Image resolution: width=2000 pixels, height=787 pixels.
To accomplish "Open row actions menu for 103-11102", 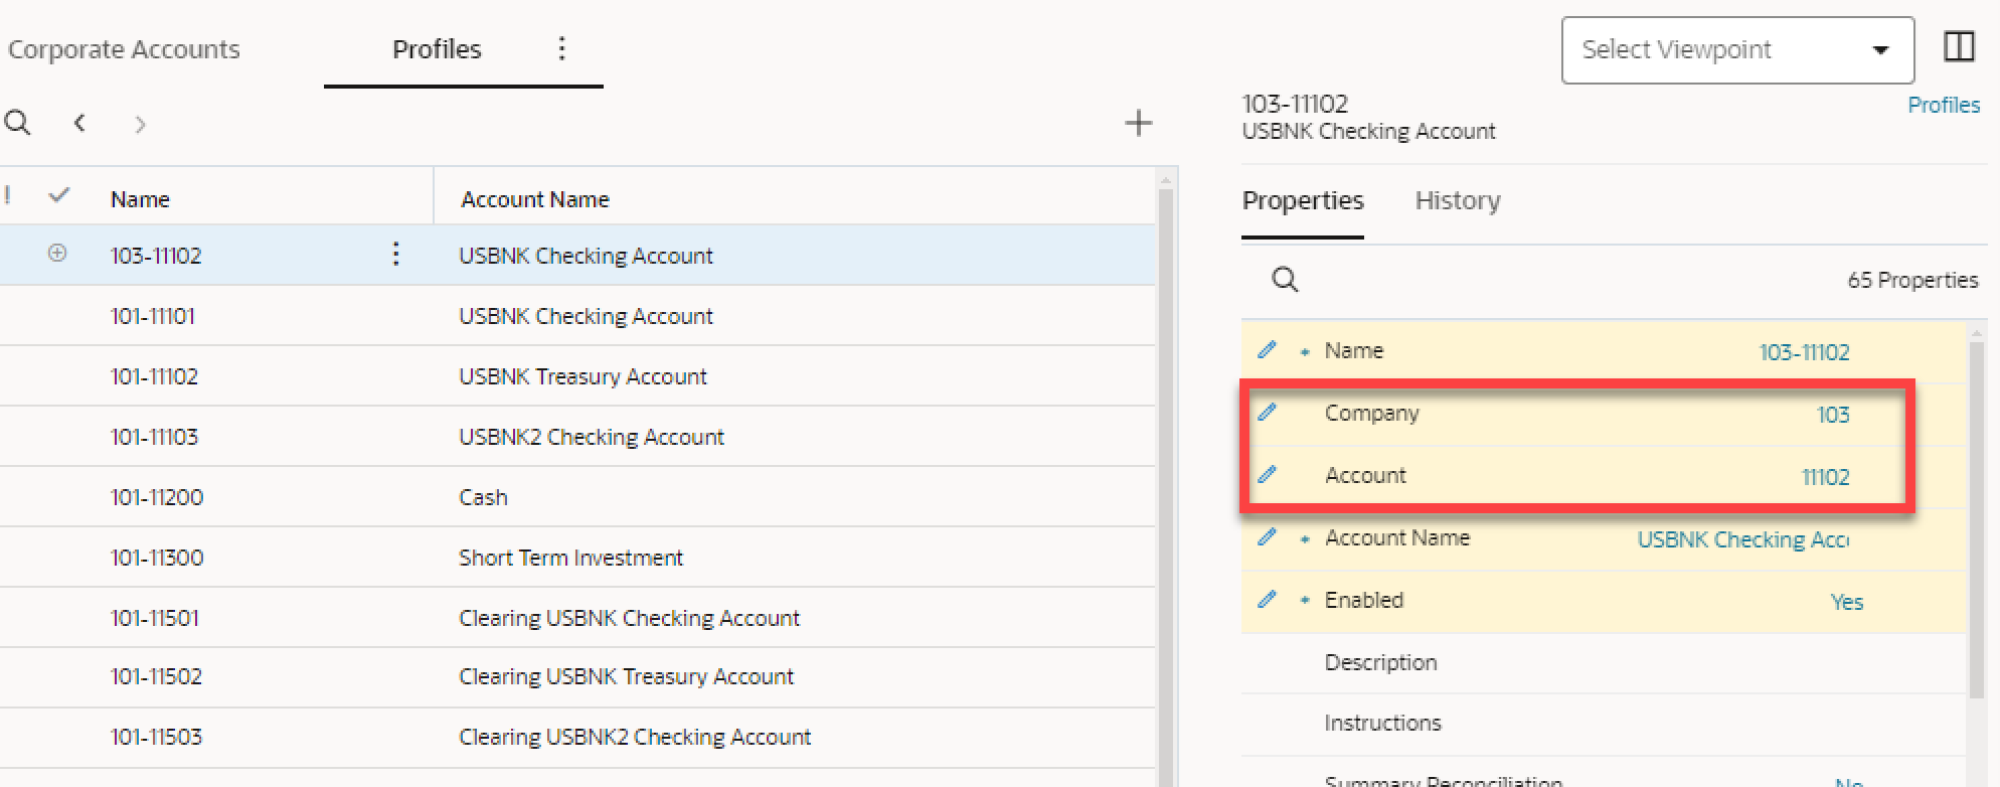I will click(x=396, y=254).
